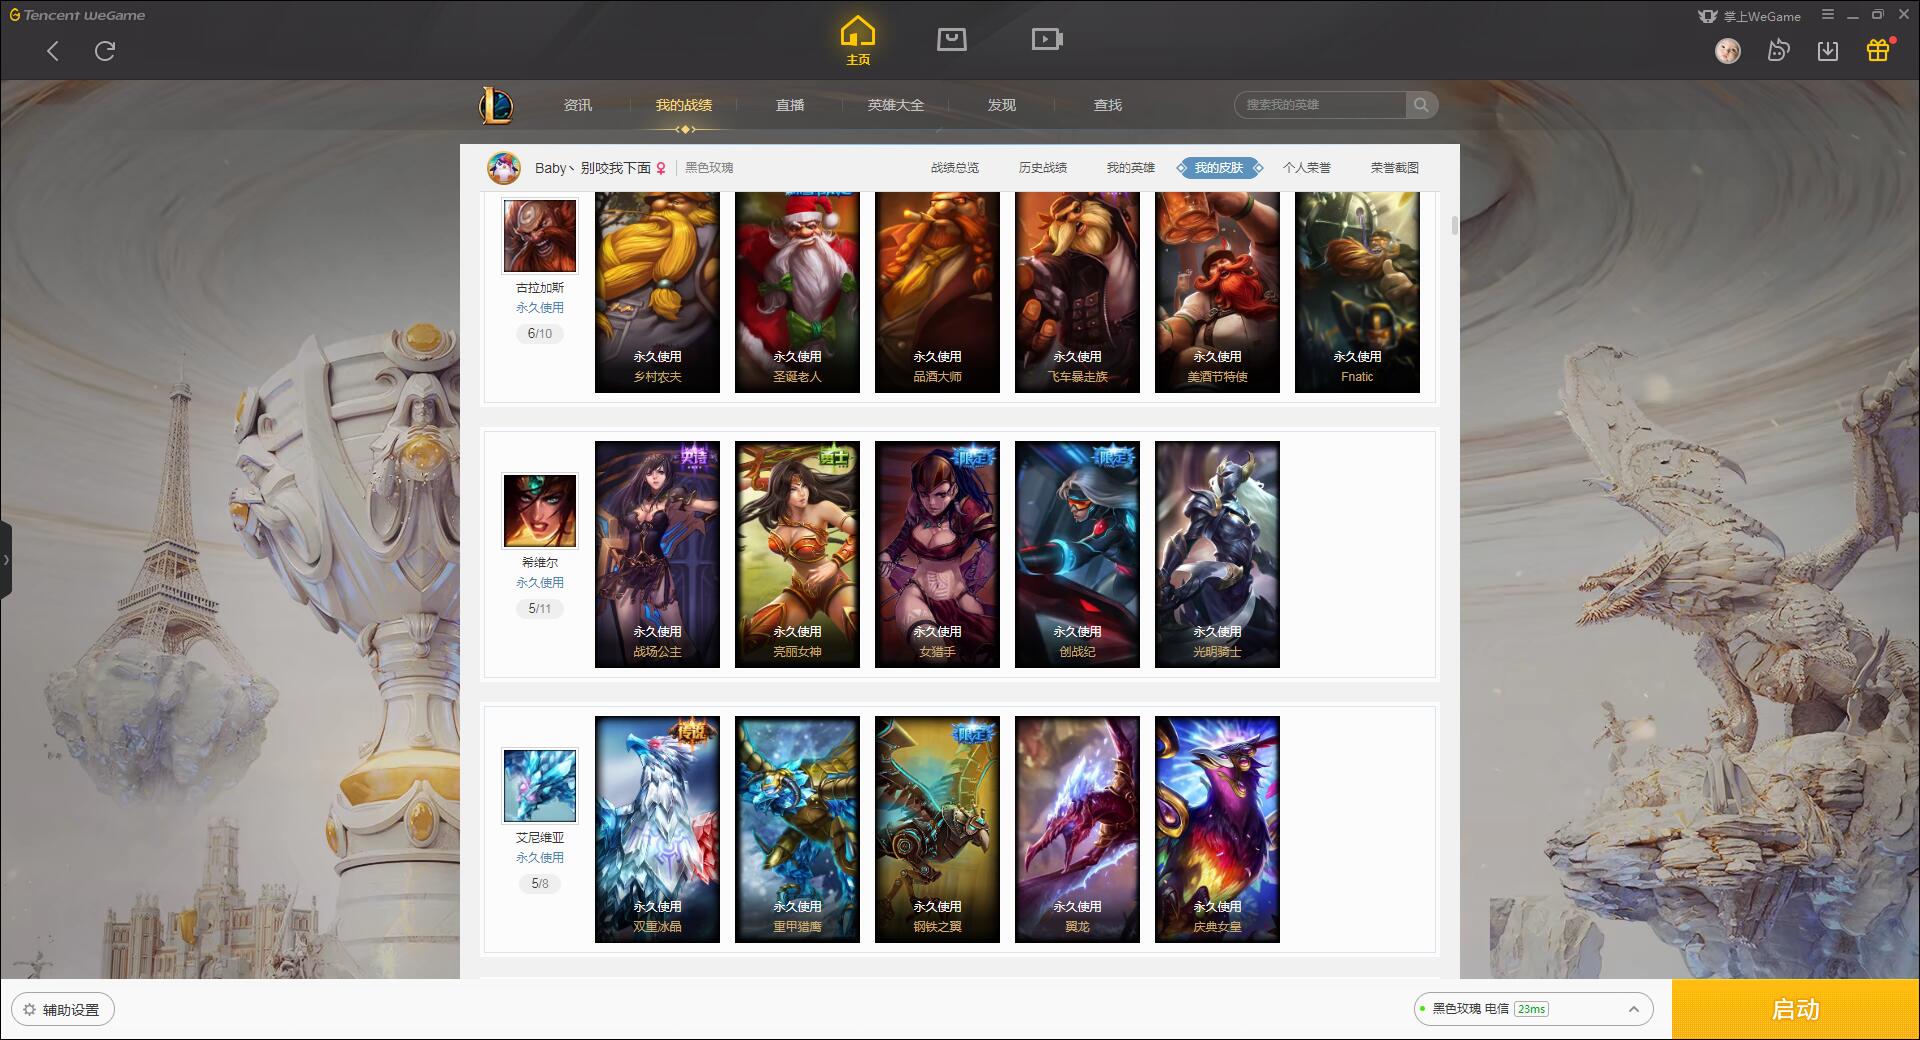Open the 飞车暴走族 skin card

coord(1077,292)
